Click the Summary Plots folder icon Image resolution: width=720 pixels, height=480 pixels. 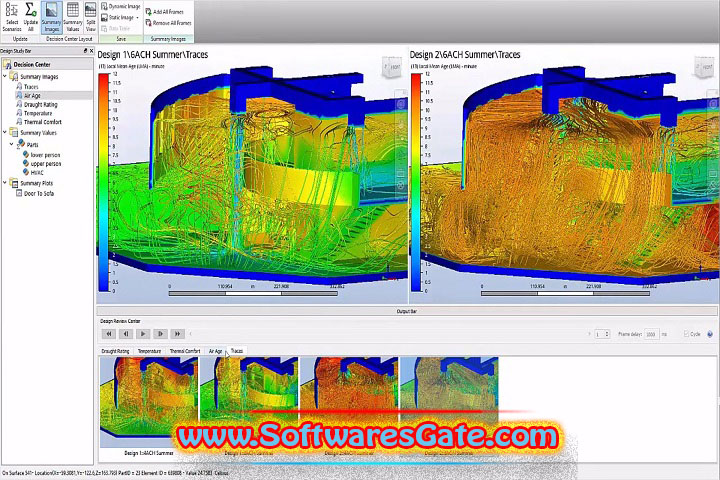[14, 183]
